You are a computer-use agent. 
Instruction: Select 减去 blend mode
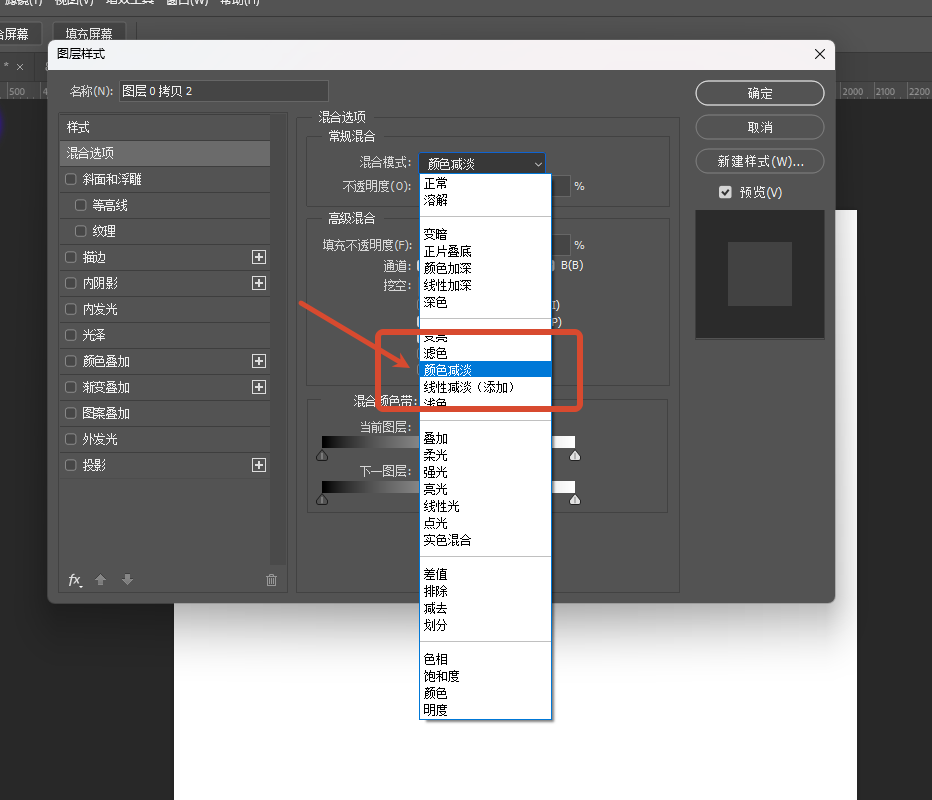[486, 608]
